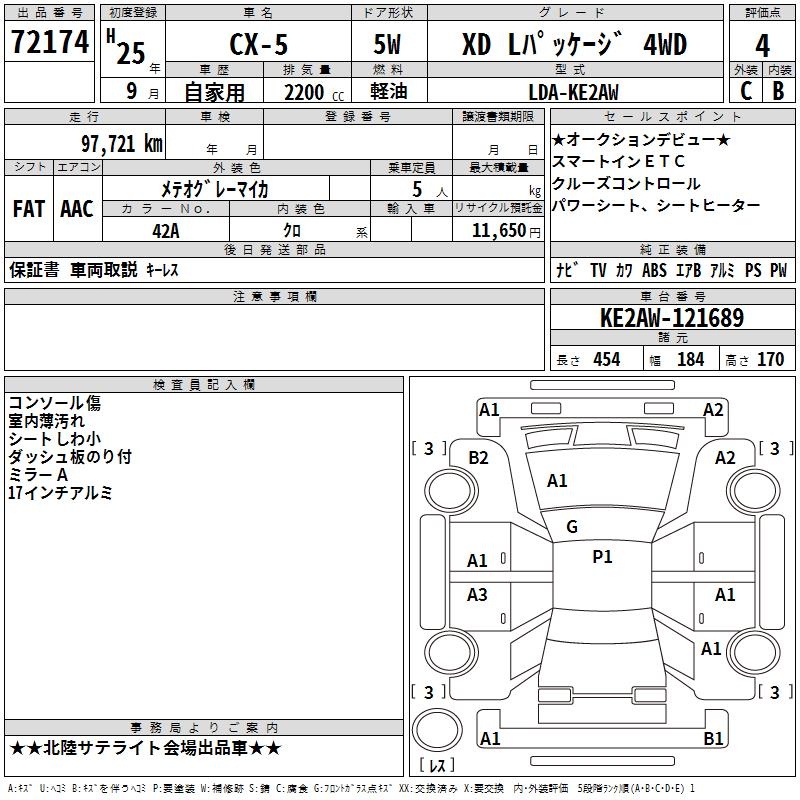Viewport: 800px width, 800px height.
Task: Click the G mark on the windshield
Action: point(572,526)
